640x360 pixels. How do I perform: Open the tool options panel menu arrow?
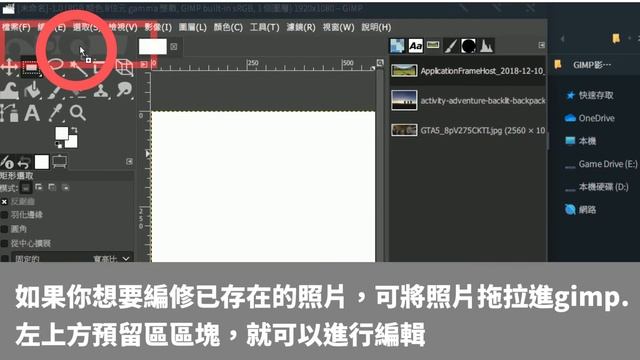click(x=129, y=162)
